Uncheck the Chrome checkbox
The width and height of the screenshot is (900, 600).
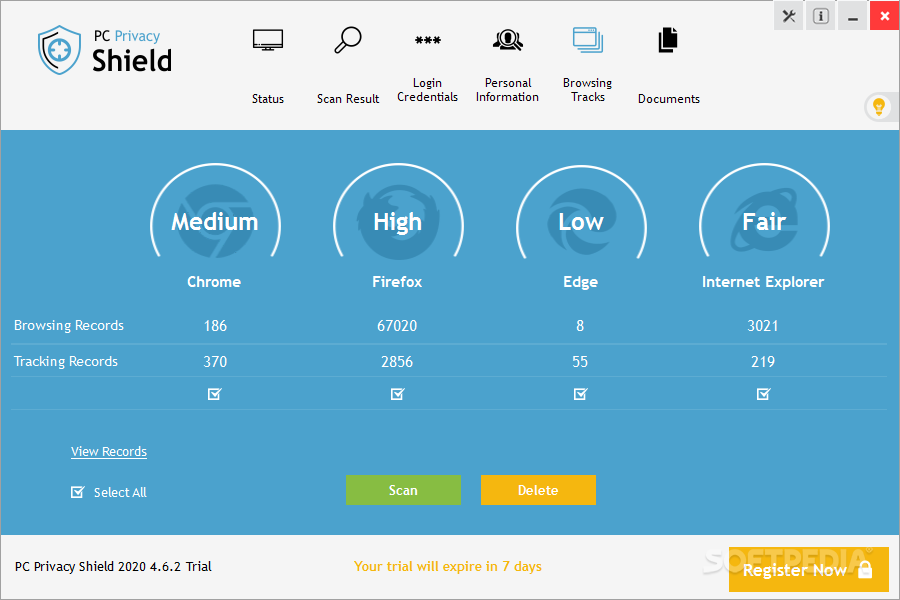[x=214, y=394]
